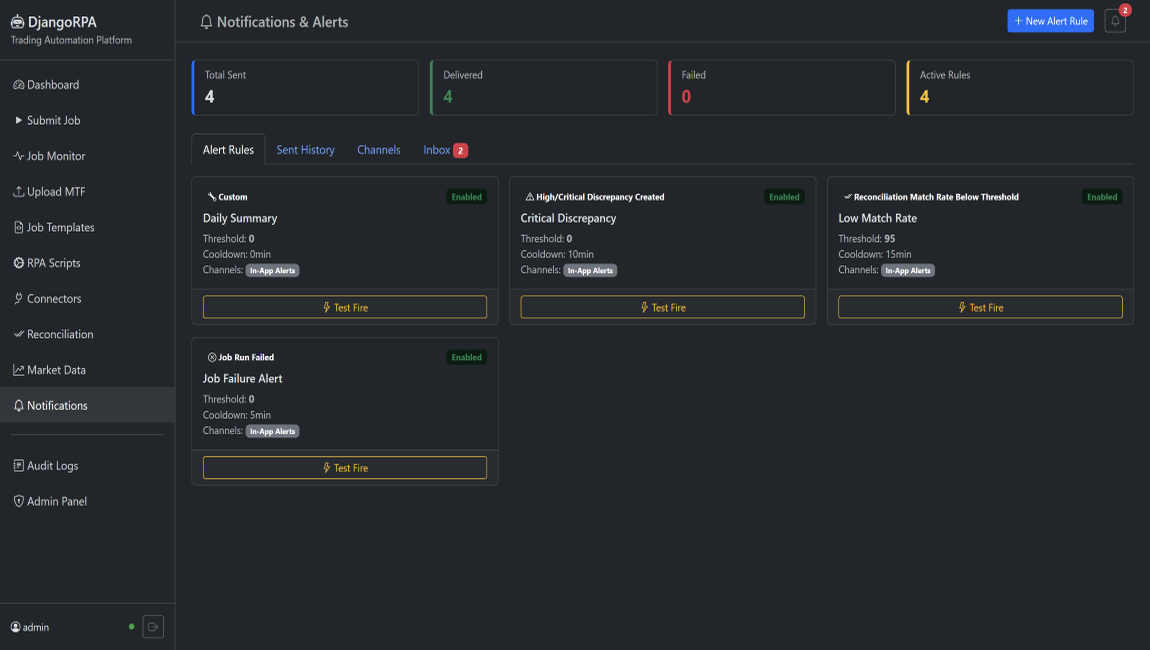The height and width of the screenshot is (650, 1150).
Task: Toggle Enabled badge on Job Failure Alert
Action: coord(466,357)
